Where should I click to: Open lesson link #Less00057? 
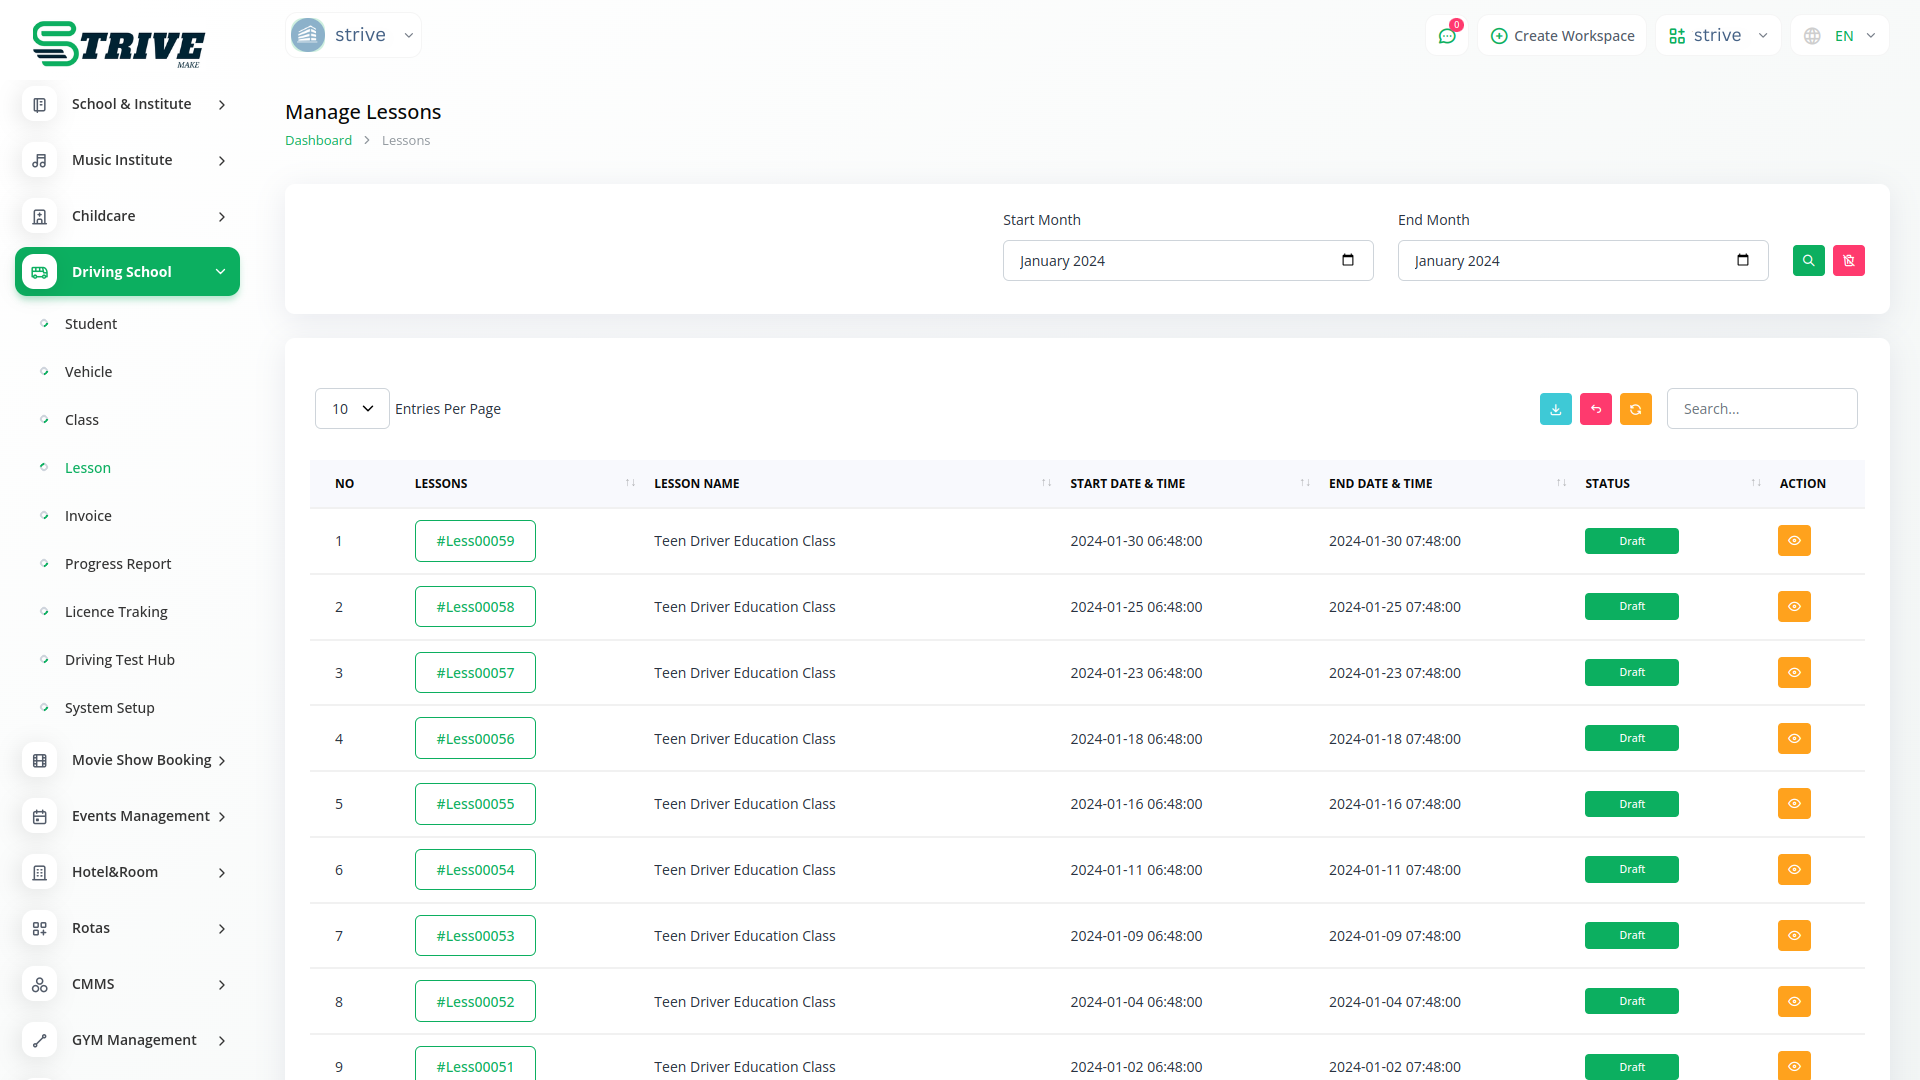pos(475,673)
